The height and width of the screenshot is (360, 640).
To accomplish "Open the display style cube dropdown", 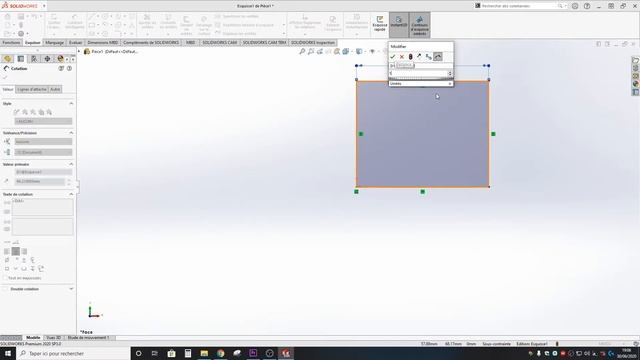I will [x=359, y=51].
